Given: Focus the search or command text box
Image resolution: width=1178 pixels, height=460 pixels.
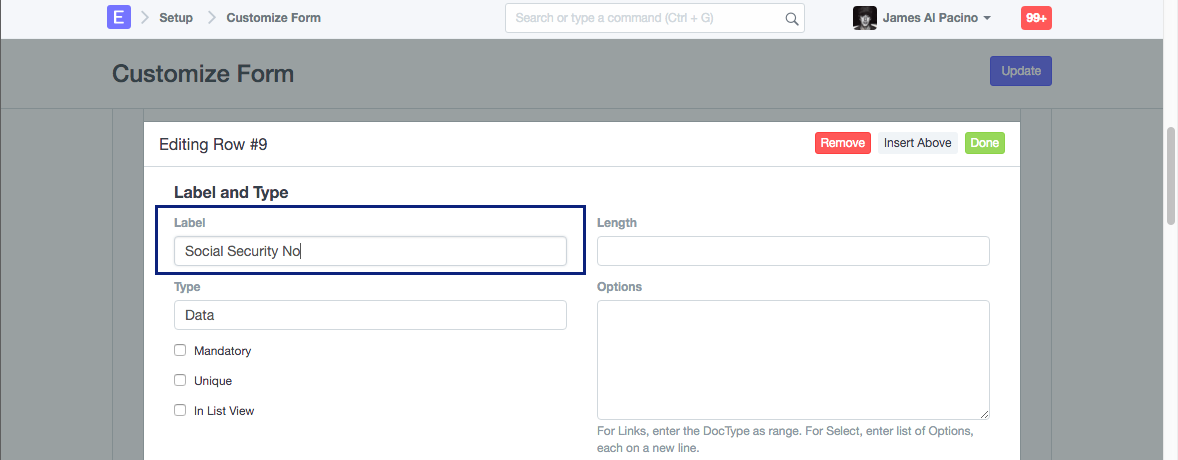Looking at the screenshot, I should pyautogui.click(x=645, y=18).
